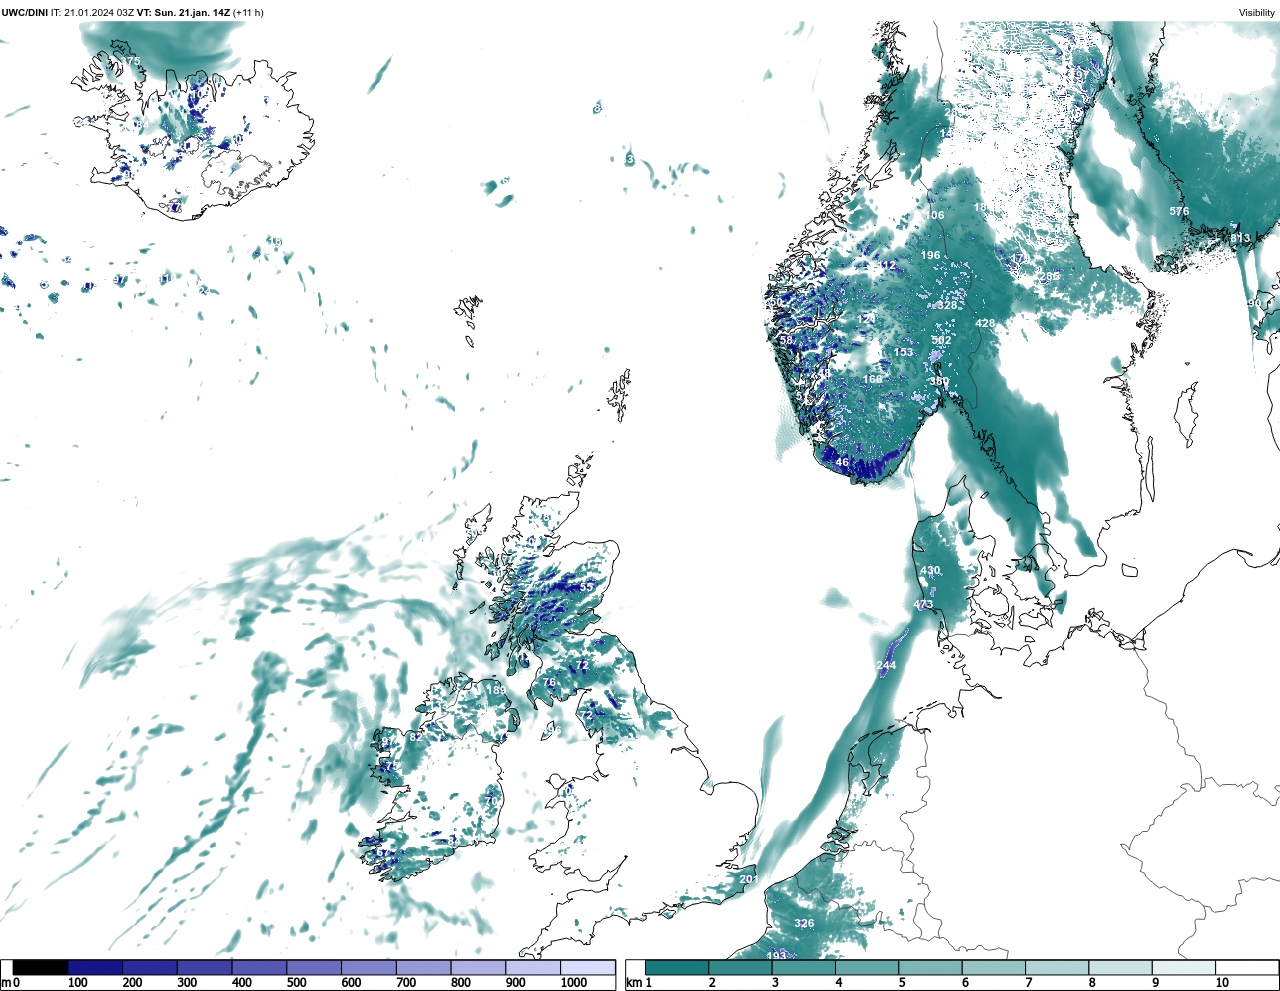The height and width of the screenshot is (991, 1280).
Task: Click the "km" unit label of the legend
Action: click(633, 983)
